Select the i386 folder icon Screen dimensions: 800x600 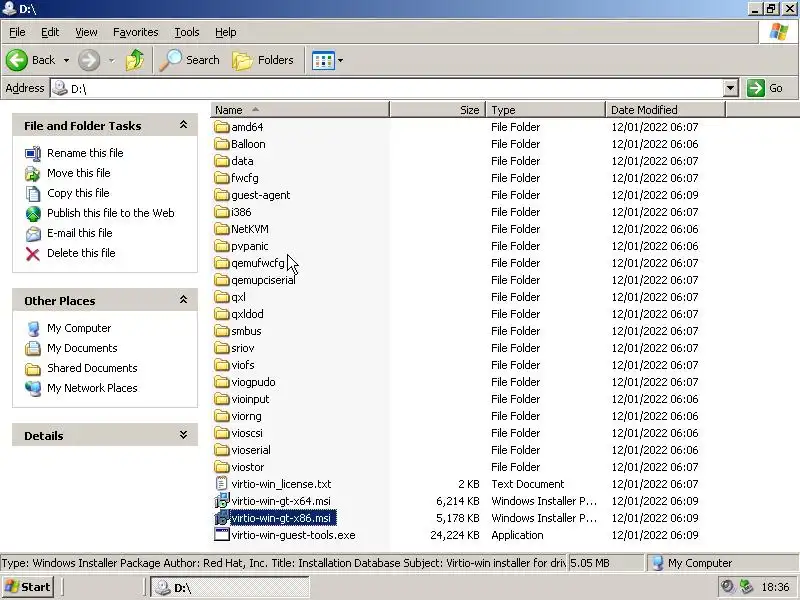coord(221,212)
